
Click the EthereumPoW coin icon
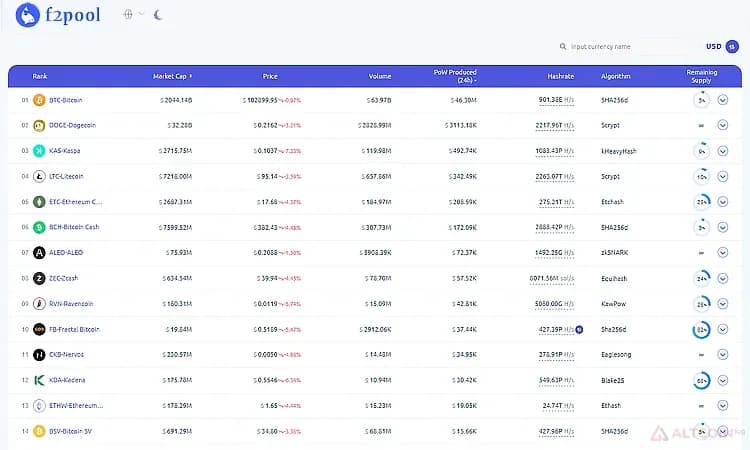point(39,406)
